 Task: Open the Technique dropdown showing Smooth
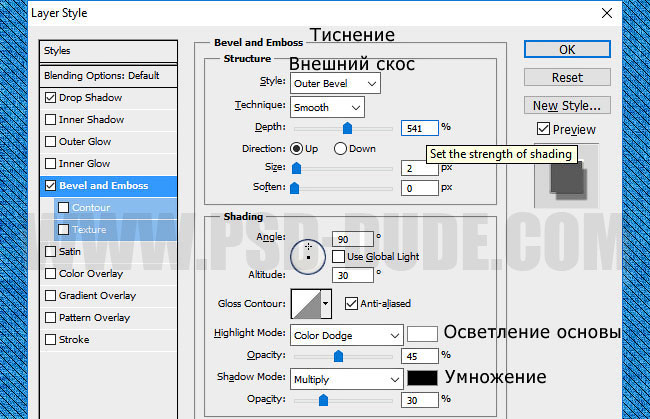pos(327,107)
